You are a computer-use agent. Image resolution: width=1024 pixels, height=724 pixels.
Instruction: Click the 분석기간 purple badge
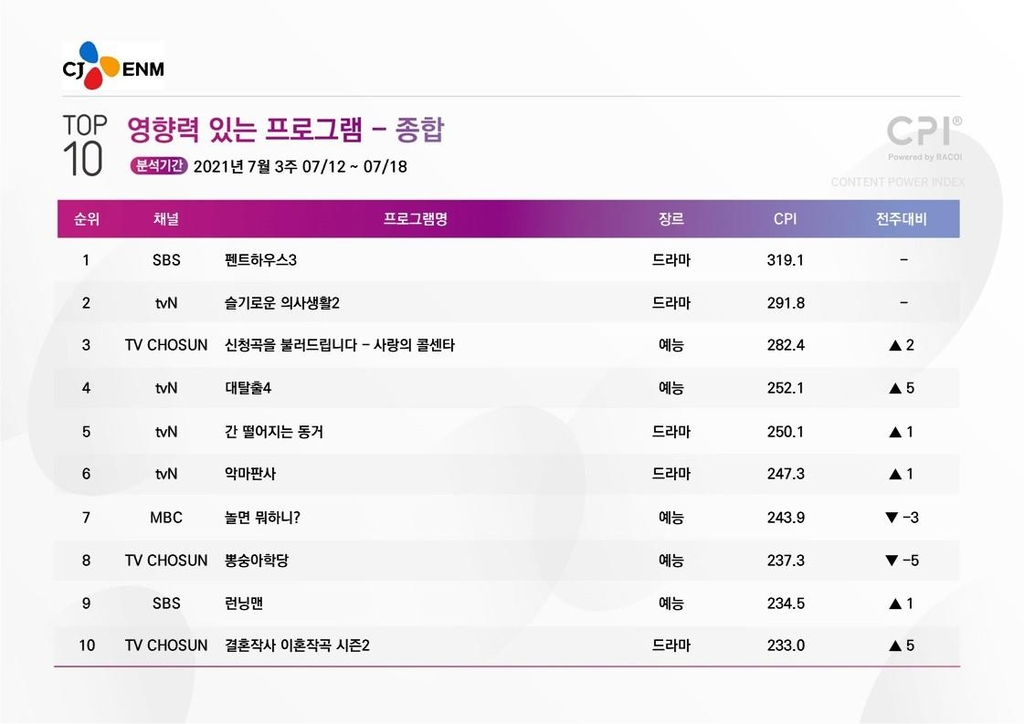click(158, 166)
